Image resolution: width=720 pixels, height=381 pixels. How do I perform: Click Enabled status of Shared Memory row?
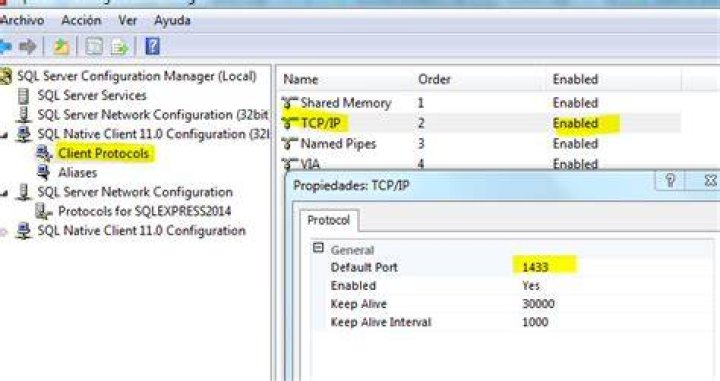point(575,103)
